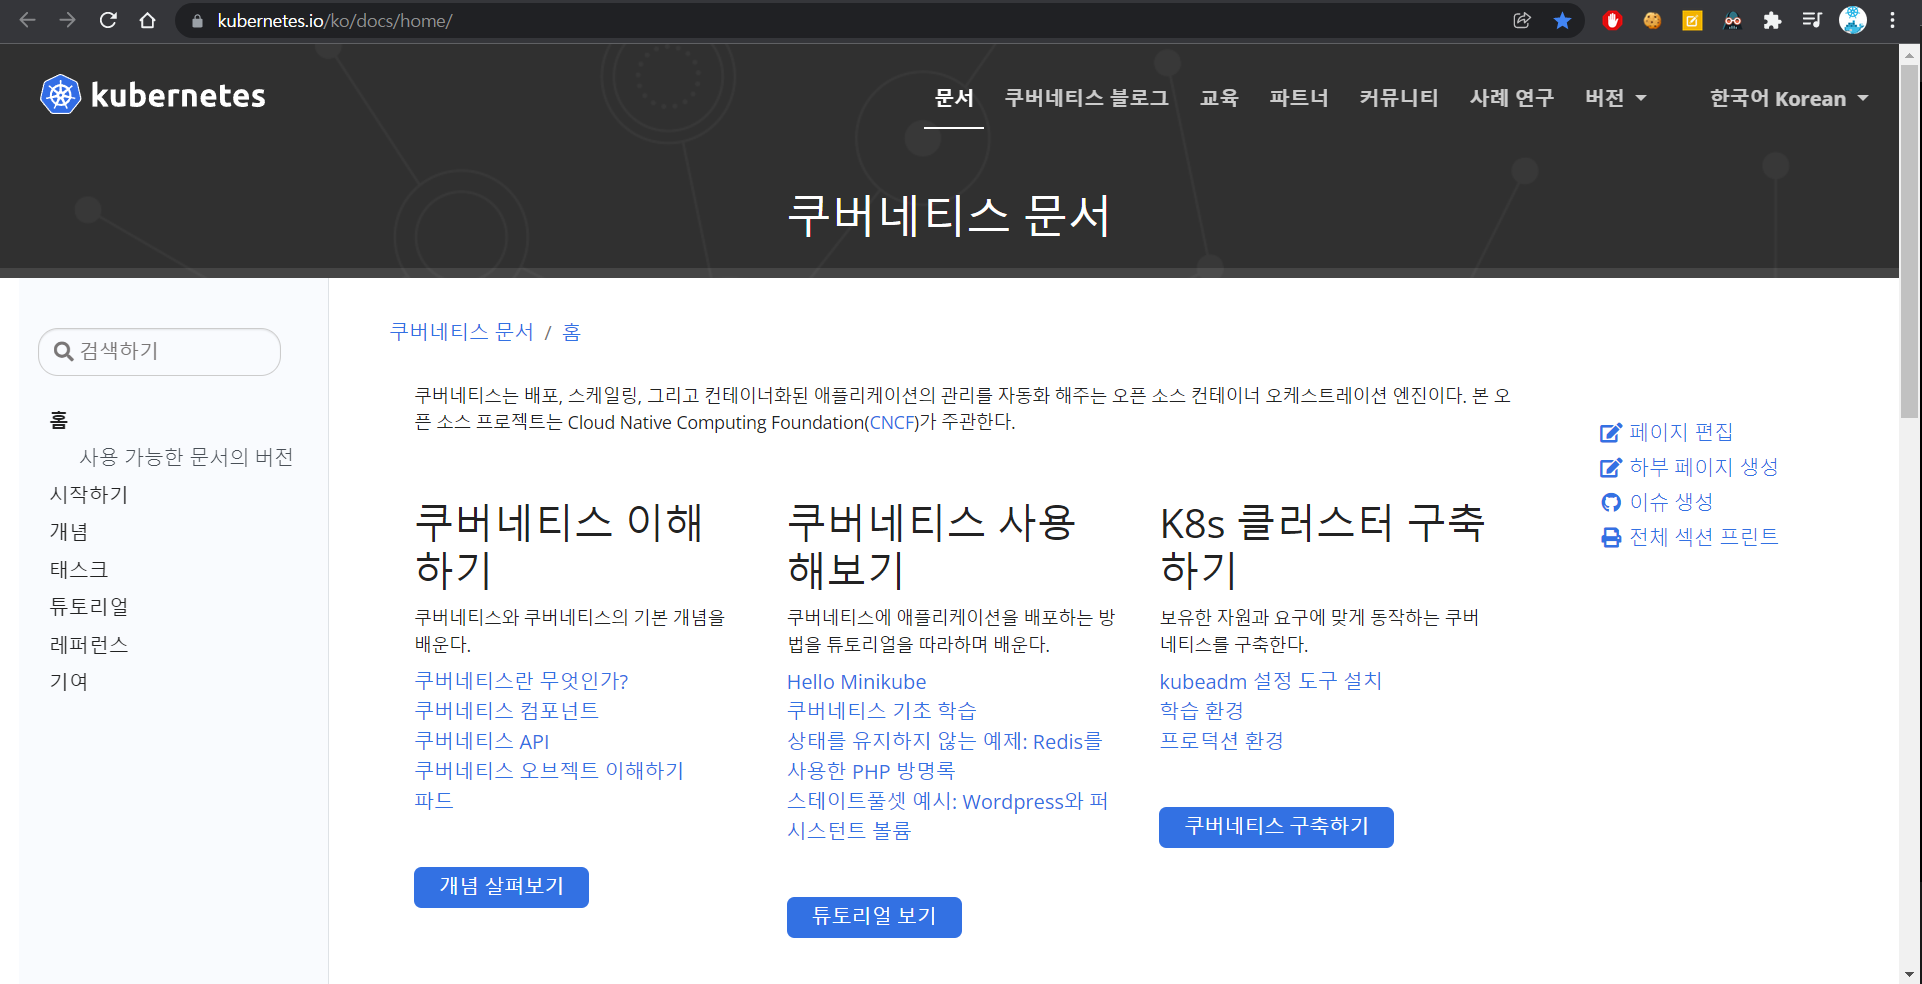
Task: Open the cookie extension icon
Action: (x=1652, y=20)
